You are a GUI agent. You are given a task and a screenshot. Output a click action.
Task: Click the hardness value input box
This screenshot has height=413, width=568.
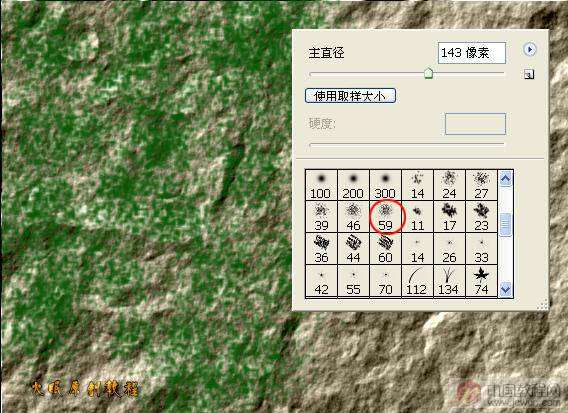[475, 124]
